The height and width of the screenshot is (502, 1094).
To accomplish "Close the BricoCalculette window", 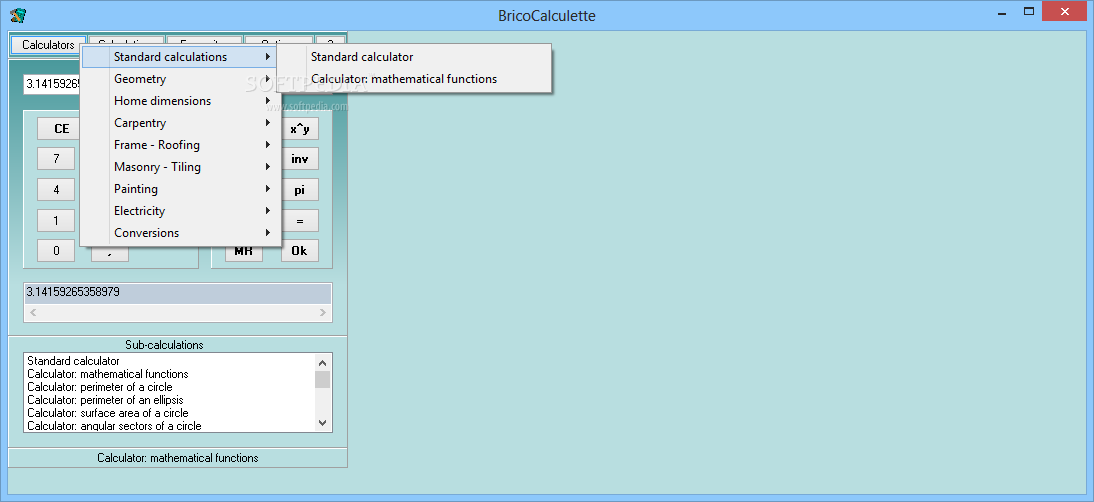I will coord(1065,11).
